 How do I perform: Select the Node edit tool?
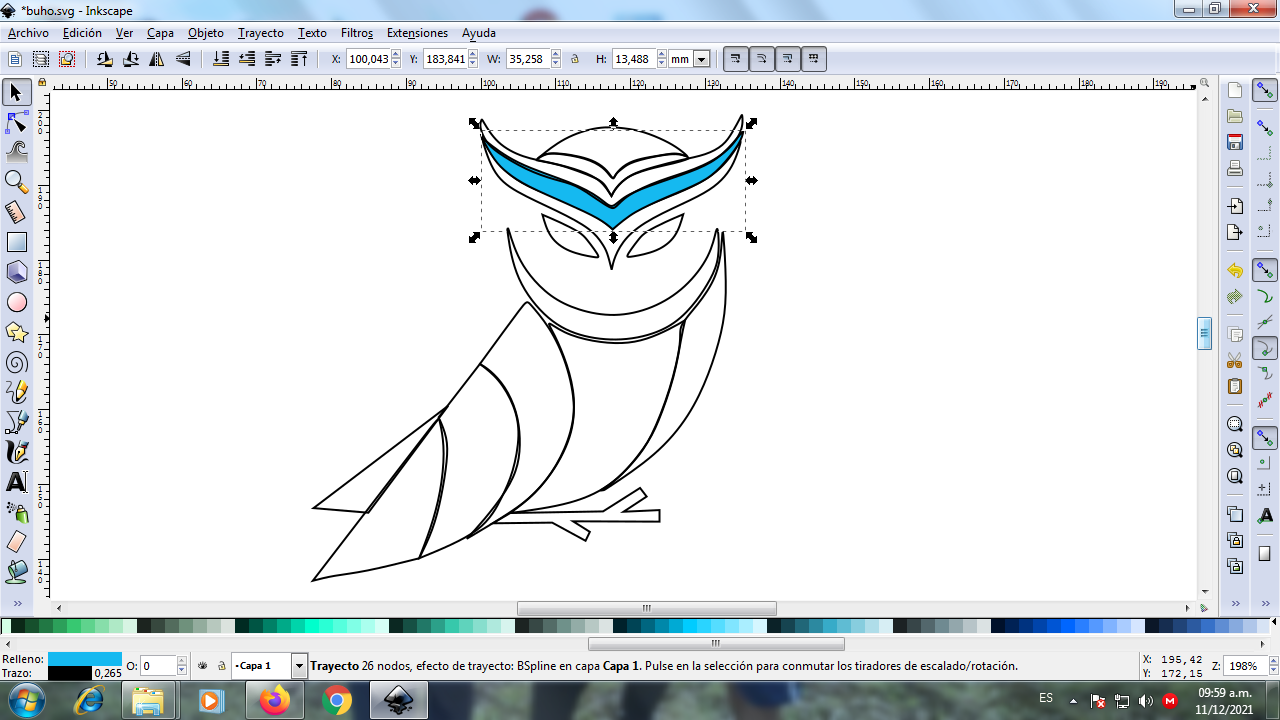(16, 123)
